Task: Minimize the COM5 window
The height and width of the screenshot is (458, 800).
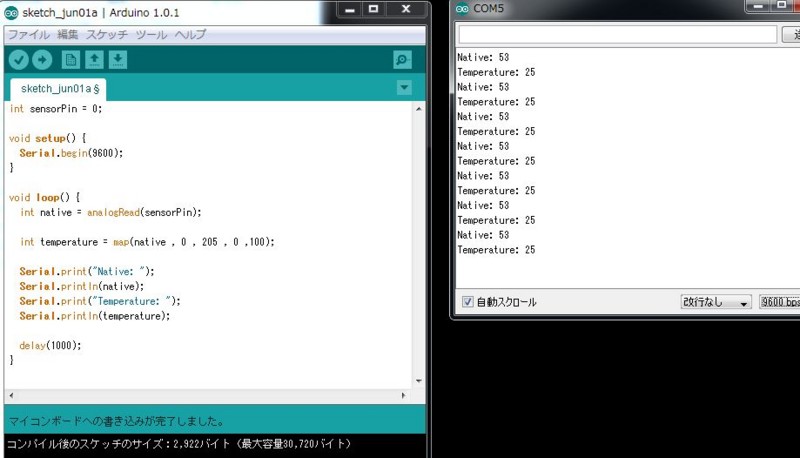Action: [758, 6]
